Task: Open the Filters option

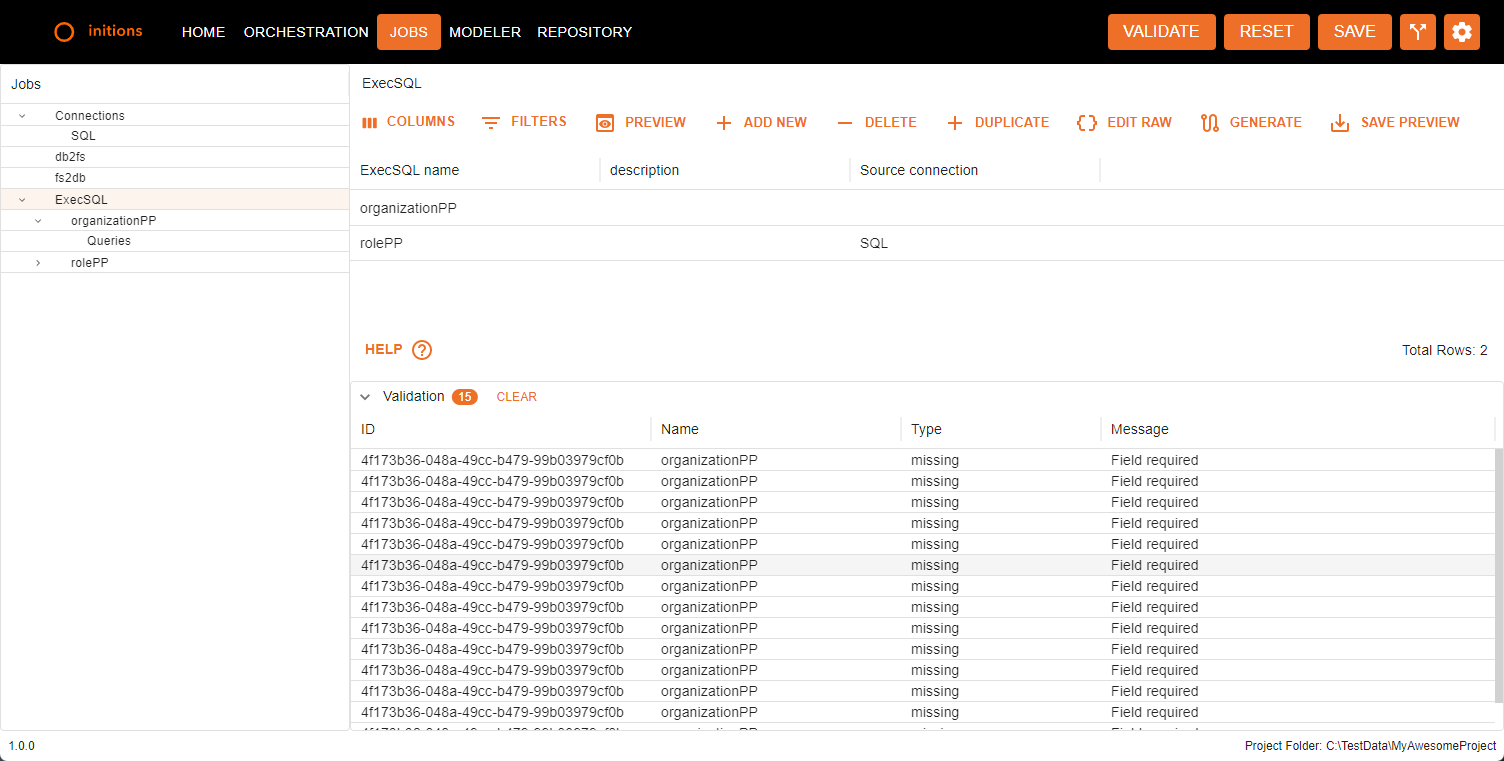Action: (524, 122)
